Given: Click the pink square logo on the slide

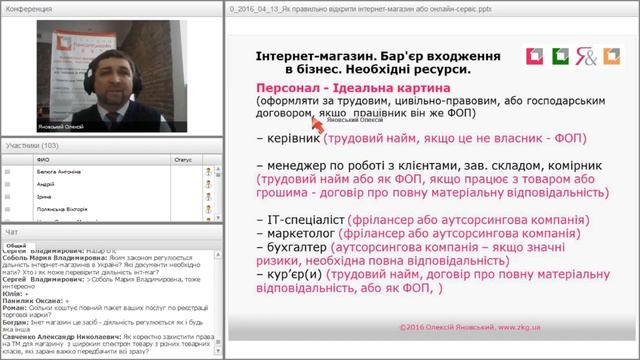Looking at the screenshot, I should pos(535,56).
